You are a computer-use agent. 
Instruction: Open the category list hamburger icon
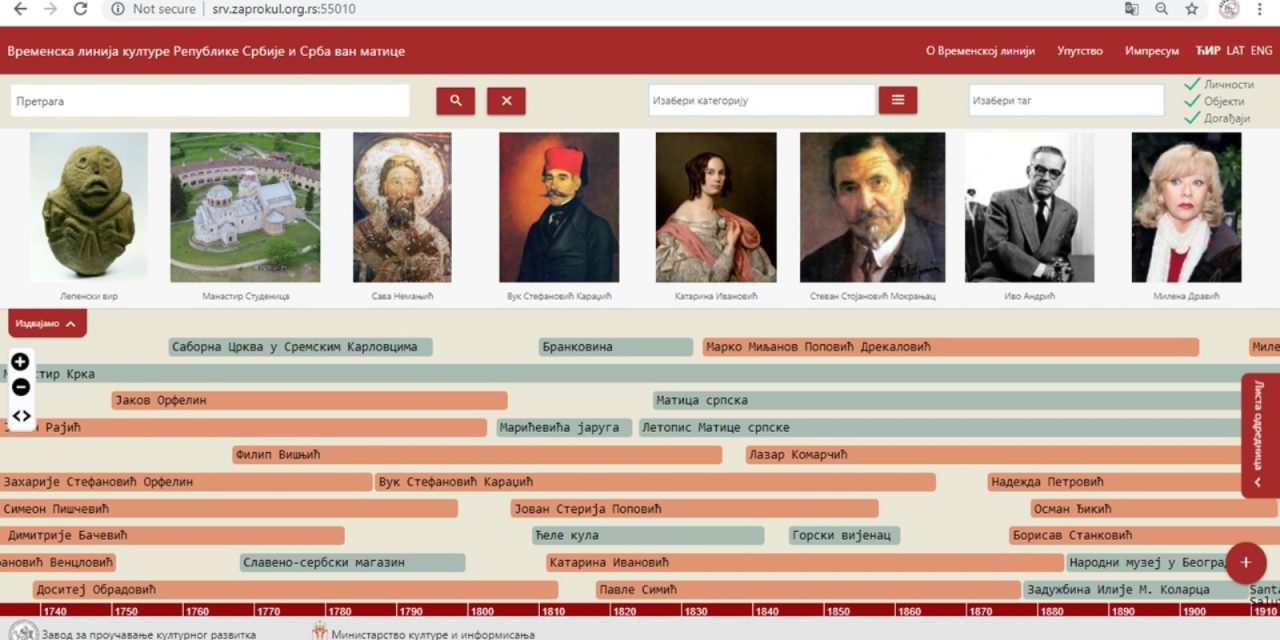(x=897, y=99)
